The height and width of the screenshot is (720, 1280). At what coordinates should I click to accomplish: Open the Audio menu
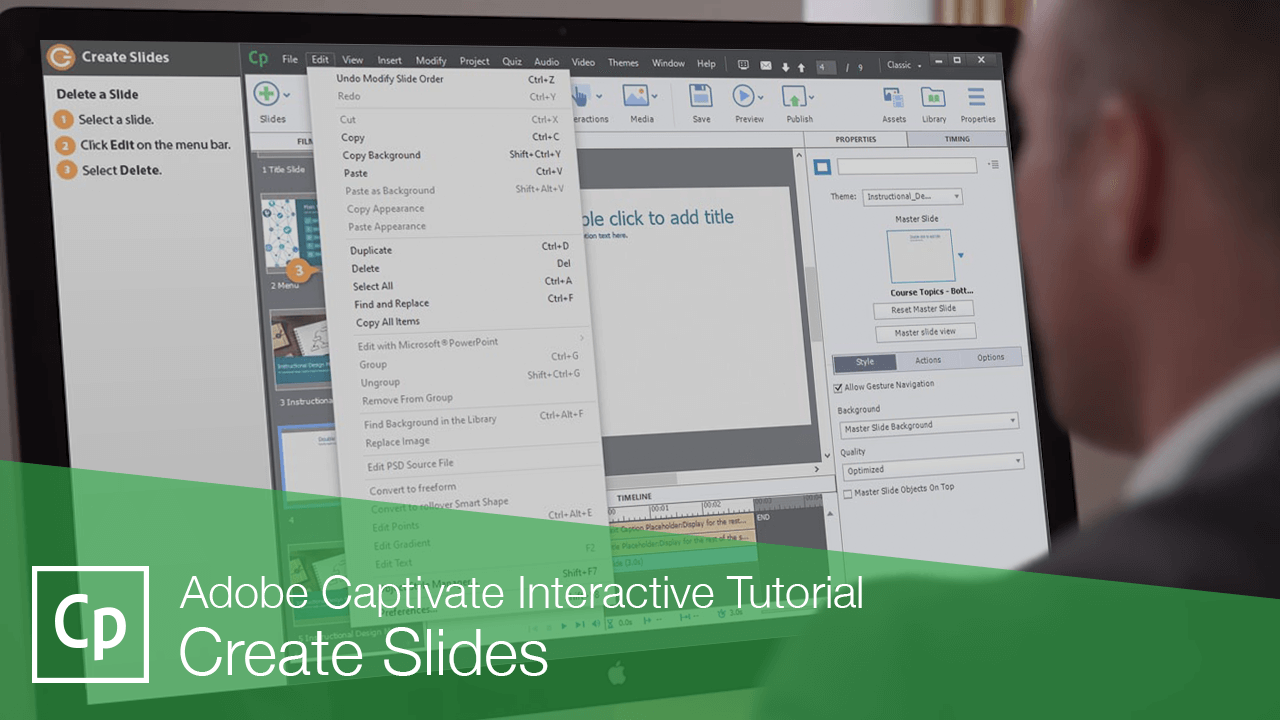tap(546, 62)
